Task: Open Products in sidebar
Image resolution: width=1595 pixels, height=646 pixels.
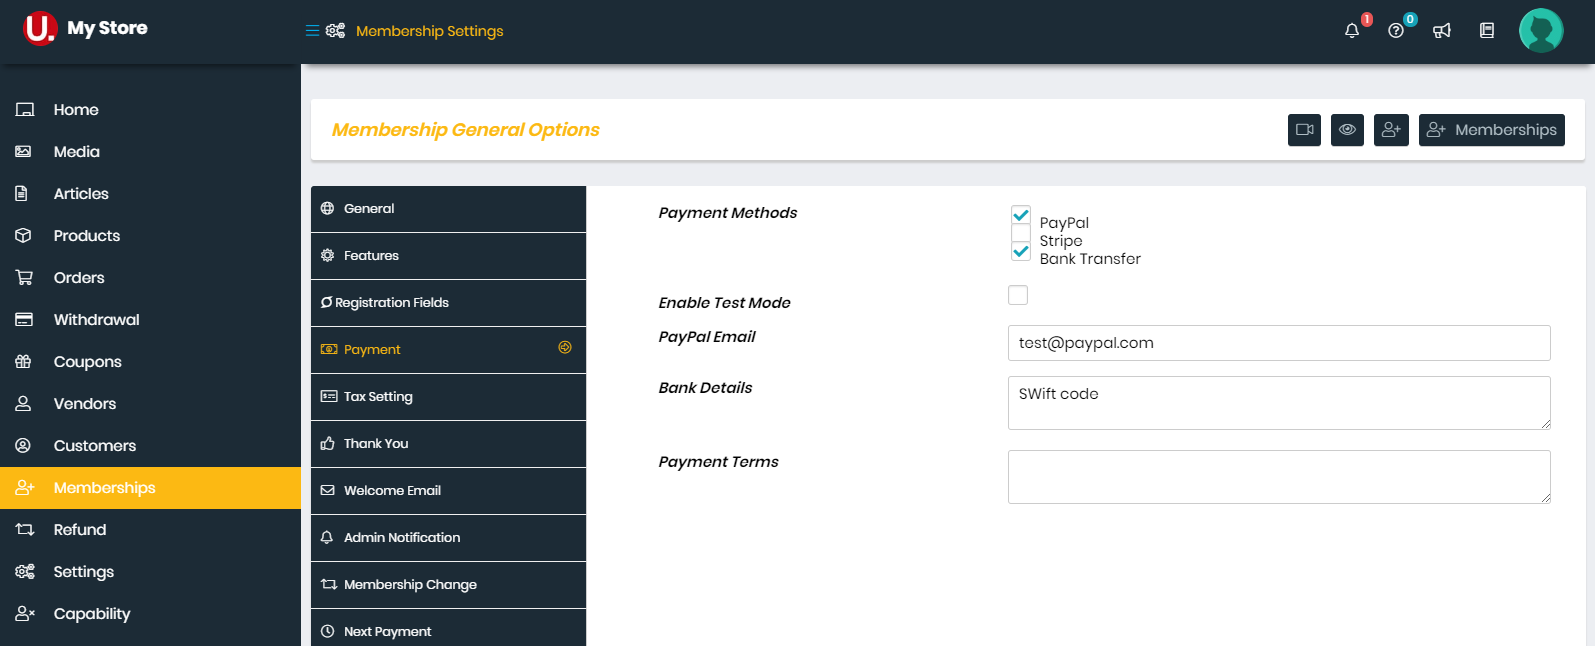Action: [x=150, y=236]
